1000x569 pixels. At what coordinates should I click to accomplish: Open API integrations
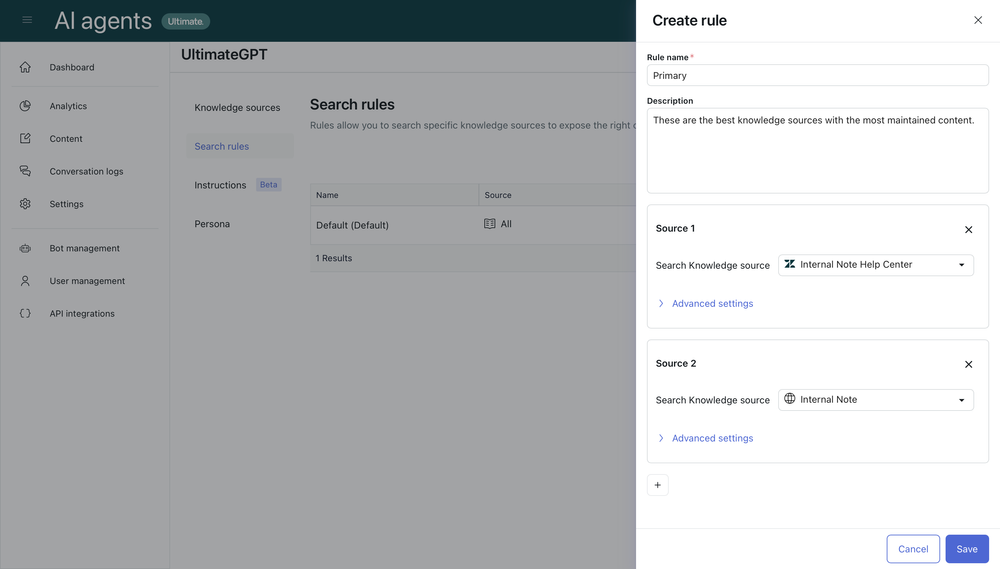[82, 314]
